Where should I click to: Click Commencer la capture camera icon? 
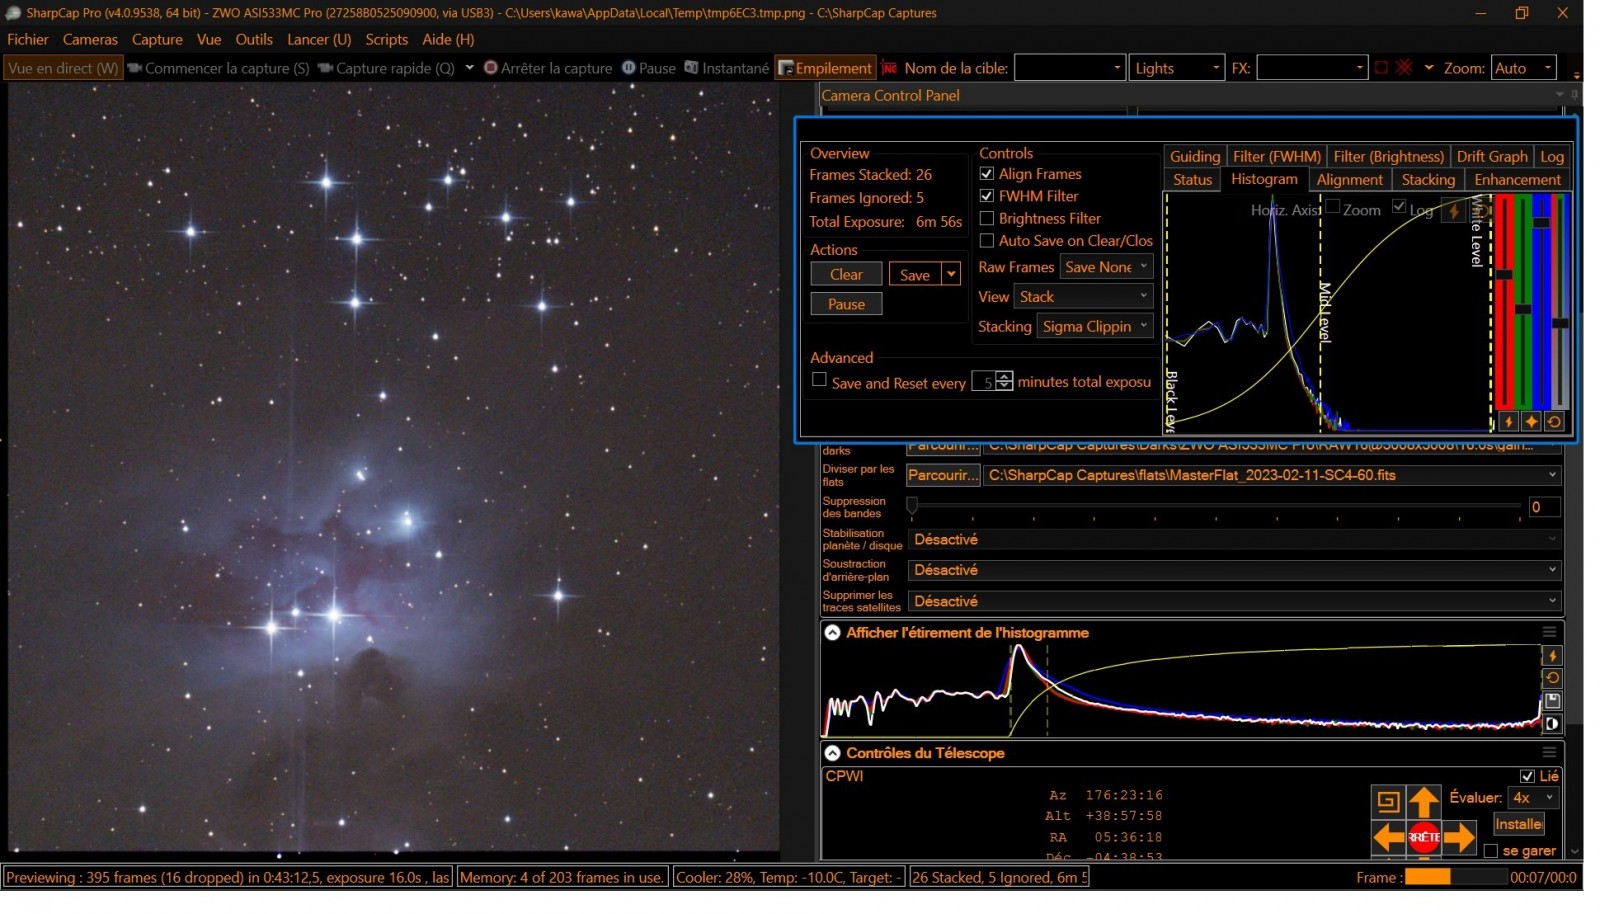point(134,68)
